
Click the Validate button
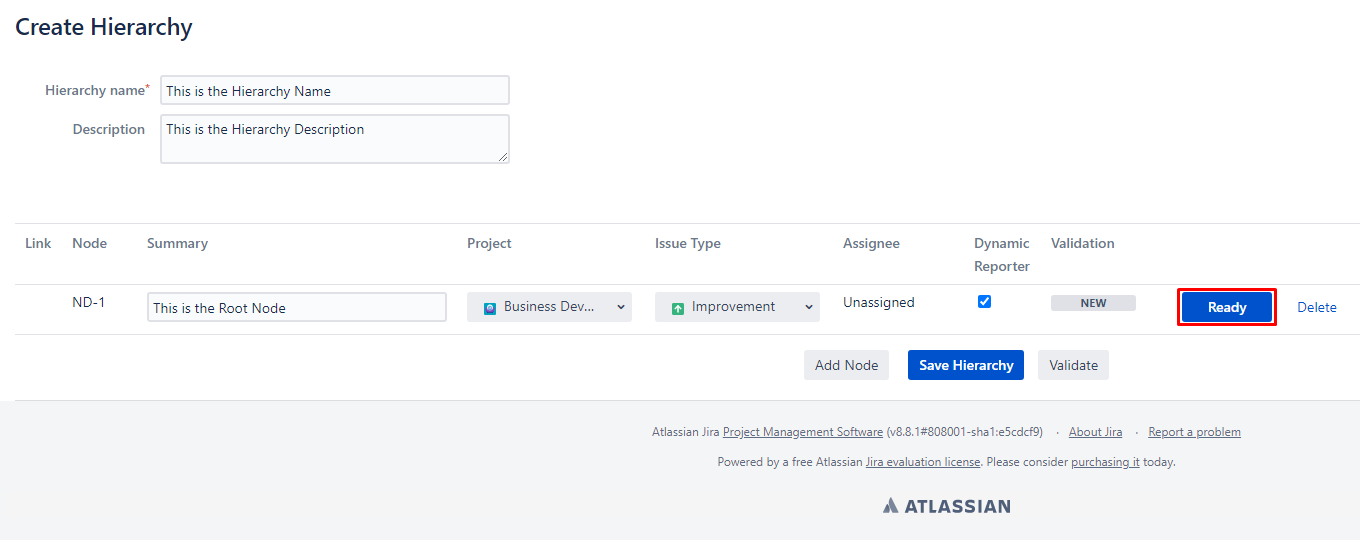1073,365
